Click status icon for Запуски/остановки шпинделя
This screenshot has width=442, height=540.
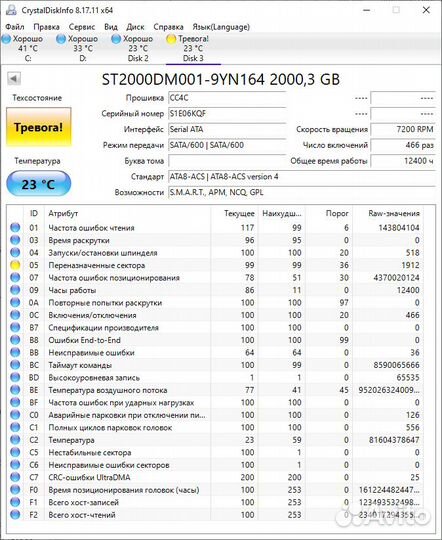(15, 252)
